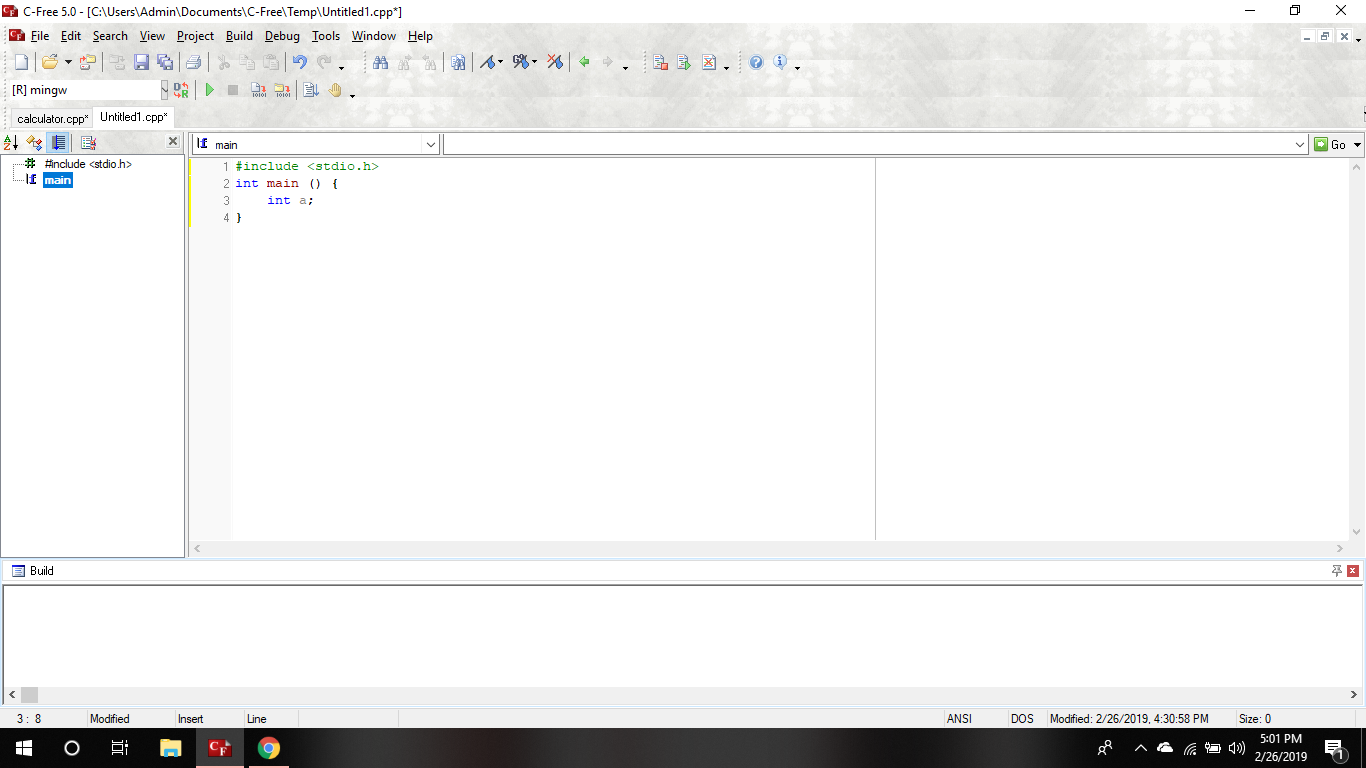This screenshot has height=768, width=1366.
Task: Click the Toggle Bookmark icon
Action: [489, 61]
